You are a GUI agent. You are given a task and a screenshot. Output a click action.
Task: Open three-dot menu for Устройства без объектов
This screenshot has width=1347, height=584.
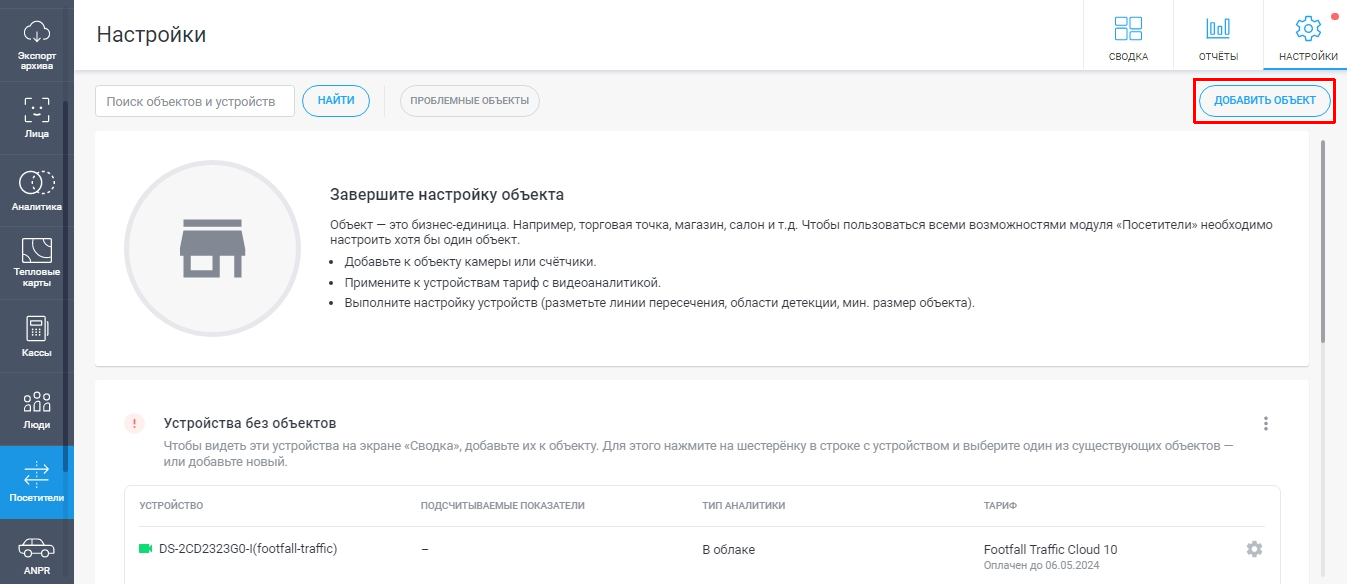click(1265, 424)
